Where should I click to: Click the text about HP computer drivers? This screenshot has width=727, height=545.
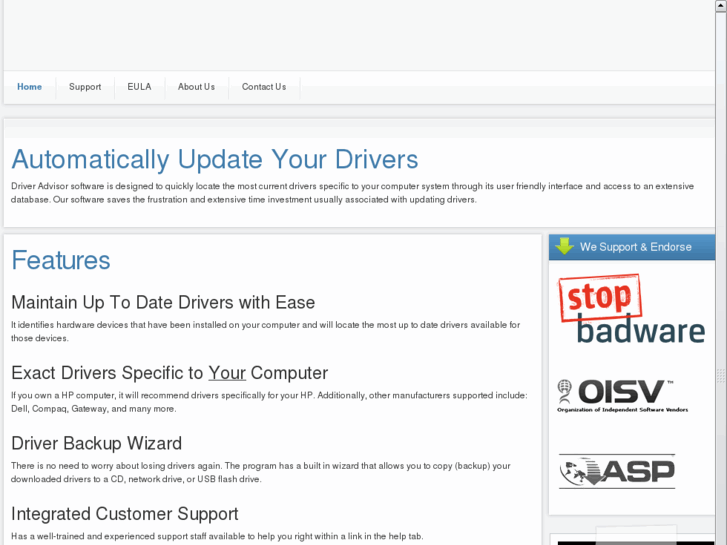(x=269, y=402)
